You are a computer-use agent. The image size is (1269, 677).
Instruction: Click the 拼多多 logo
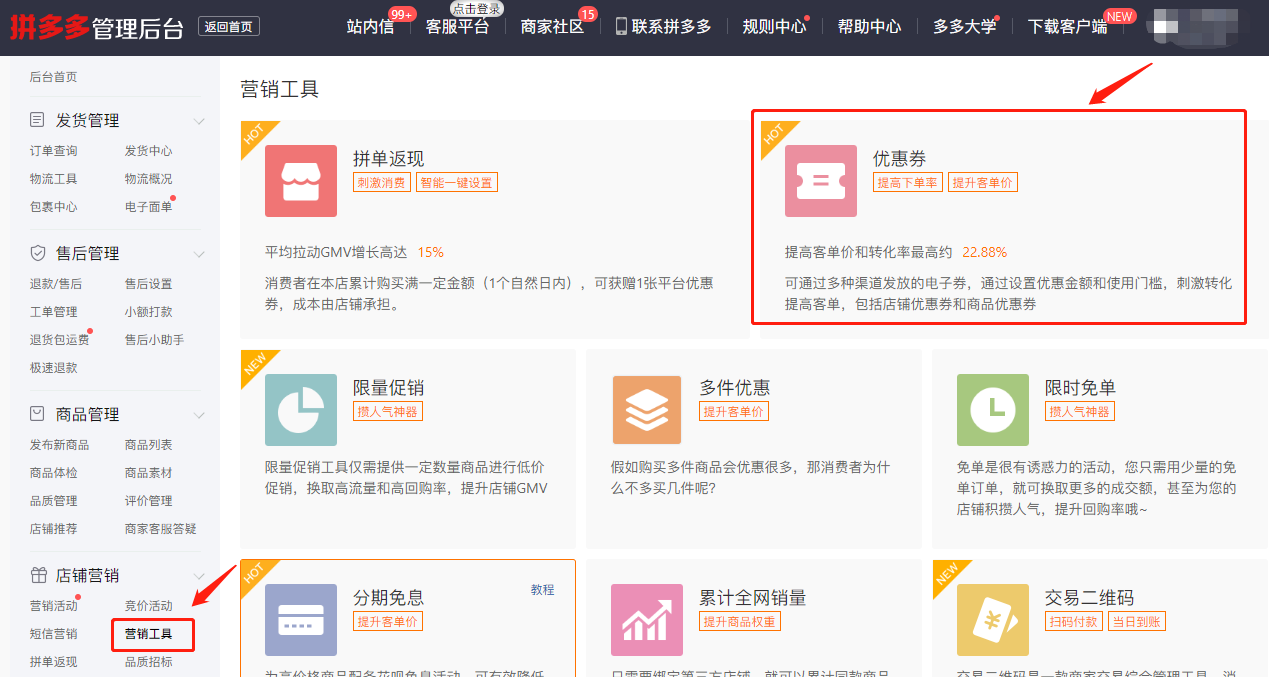click(x=48, y=27)
